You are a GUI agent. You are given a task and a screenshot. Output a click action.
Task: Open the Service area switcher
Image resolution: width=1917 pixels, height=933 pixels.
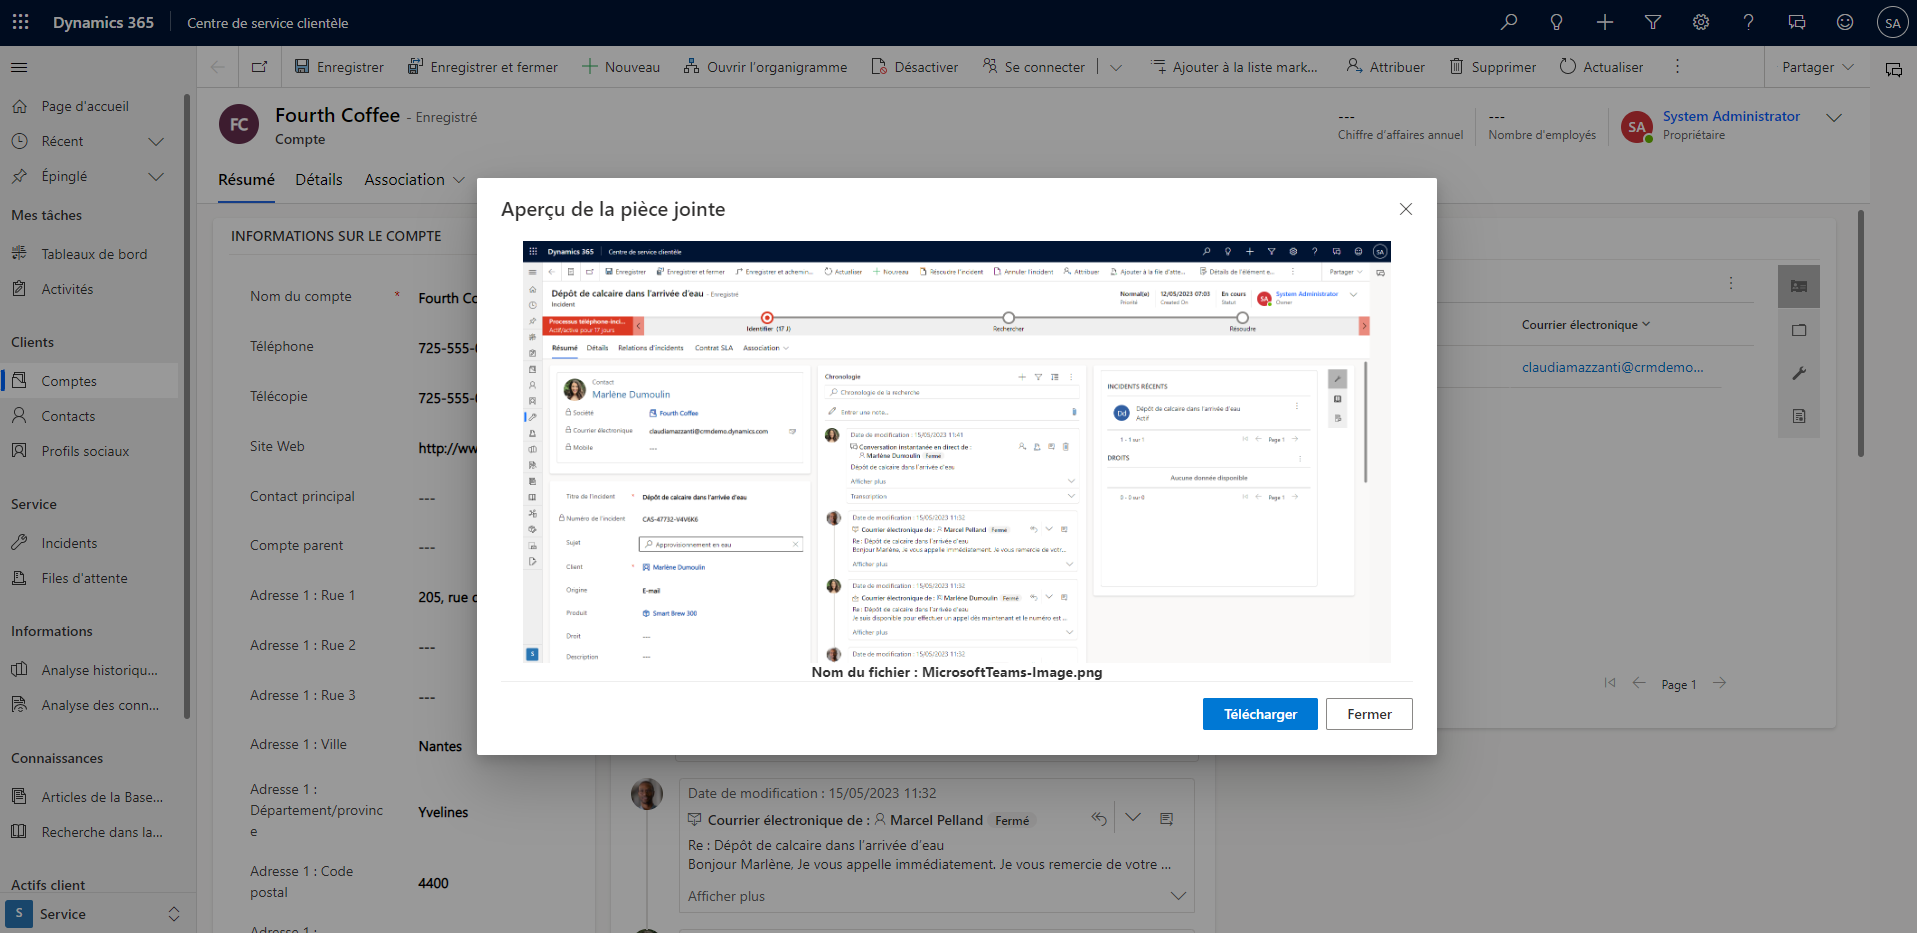pos(96,914)
